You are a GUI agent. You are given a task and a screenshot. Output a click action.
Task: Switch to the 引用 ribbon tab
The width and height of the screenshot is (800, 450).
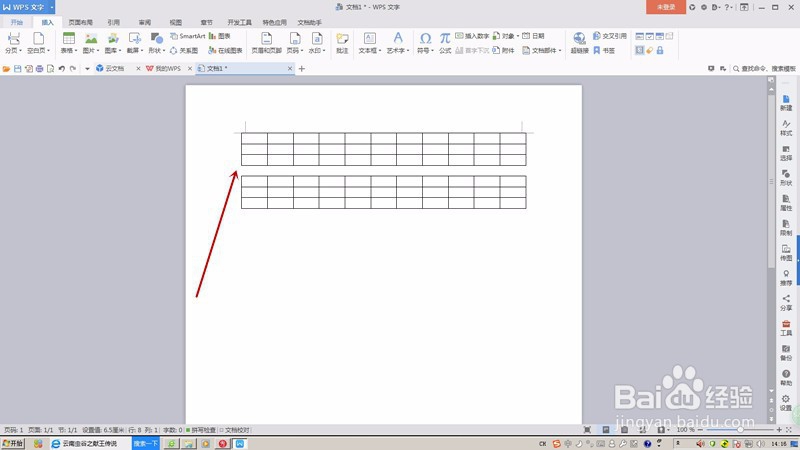point(113,22)
